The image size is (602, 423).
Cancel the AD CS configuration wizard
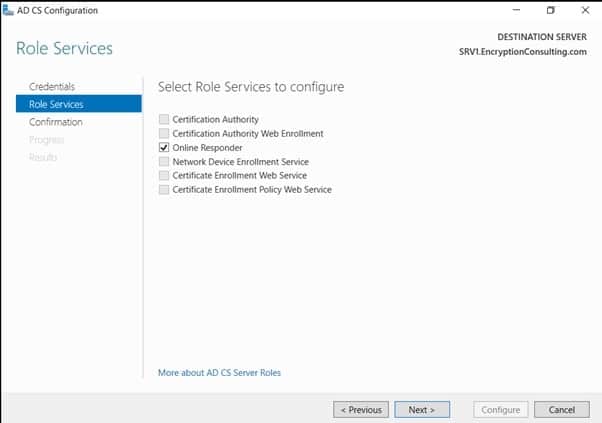tap(562, 409)
